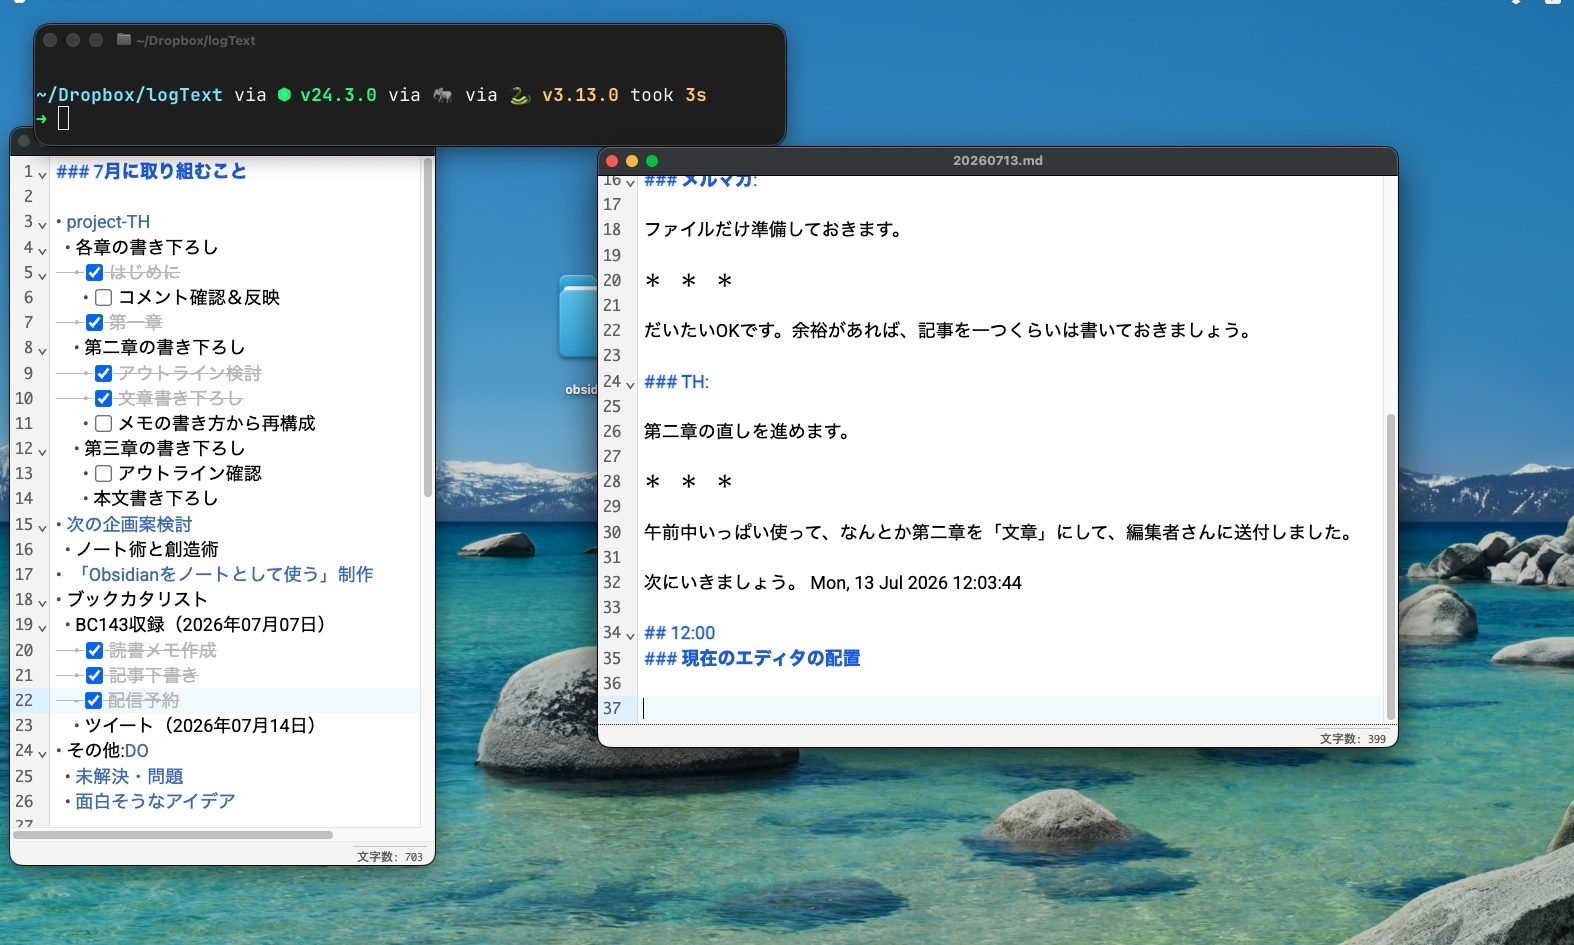Click the ## 12:00 heading
Viewport: 1574px width, 945px height.
click(680, 633)
